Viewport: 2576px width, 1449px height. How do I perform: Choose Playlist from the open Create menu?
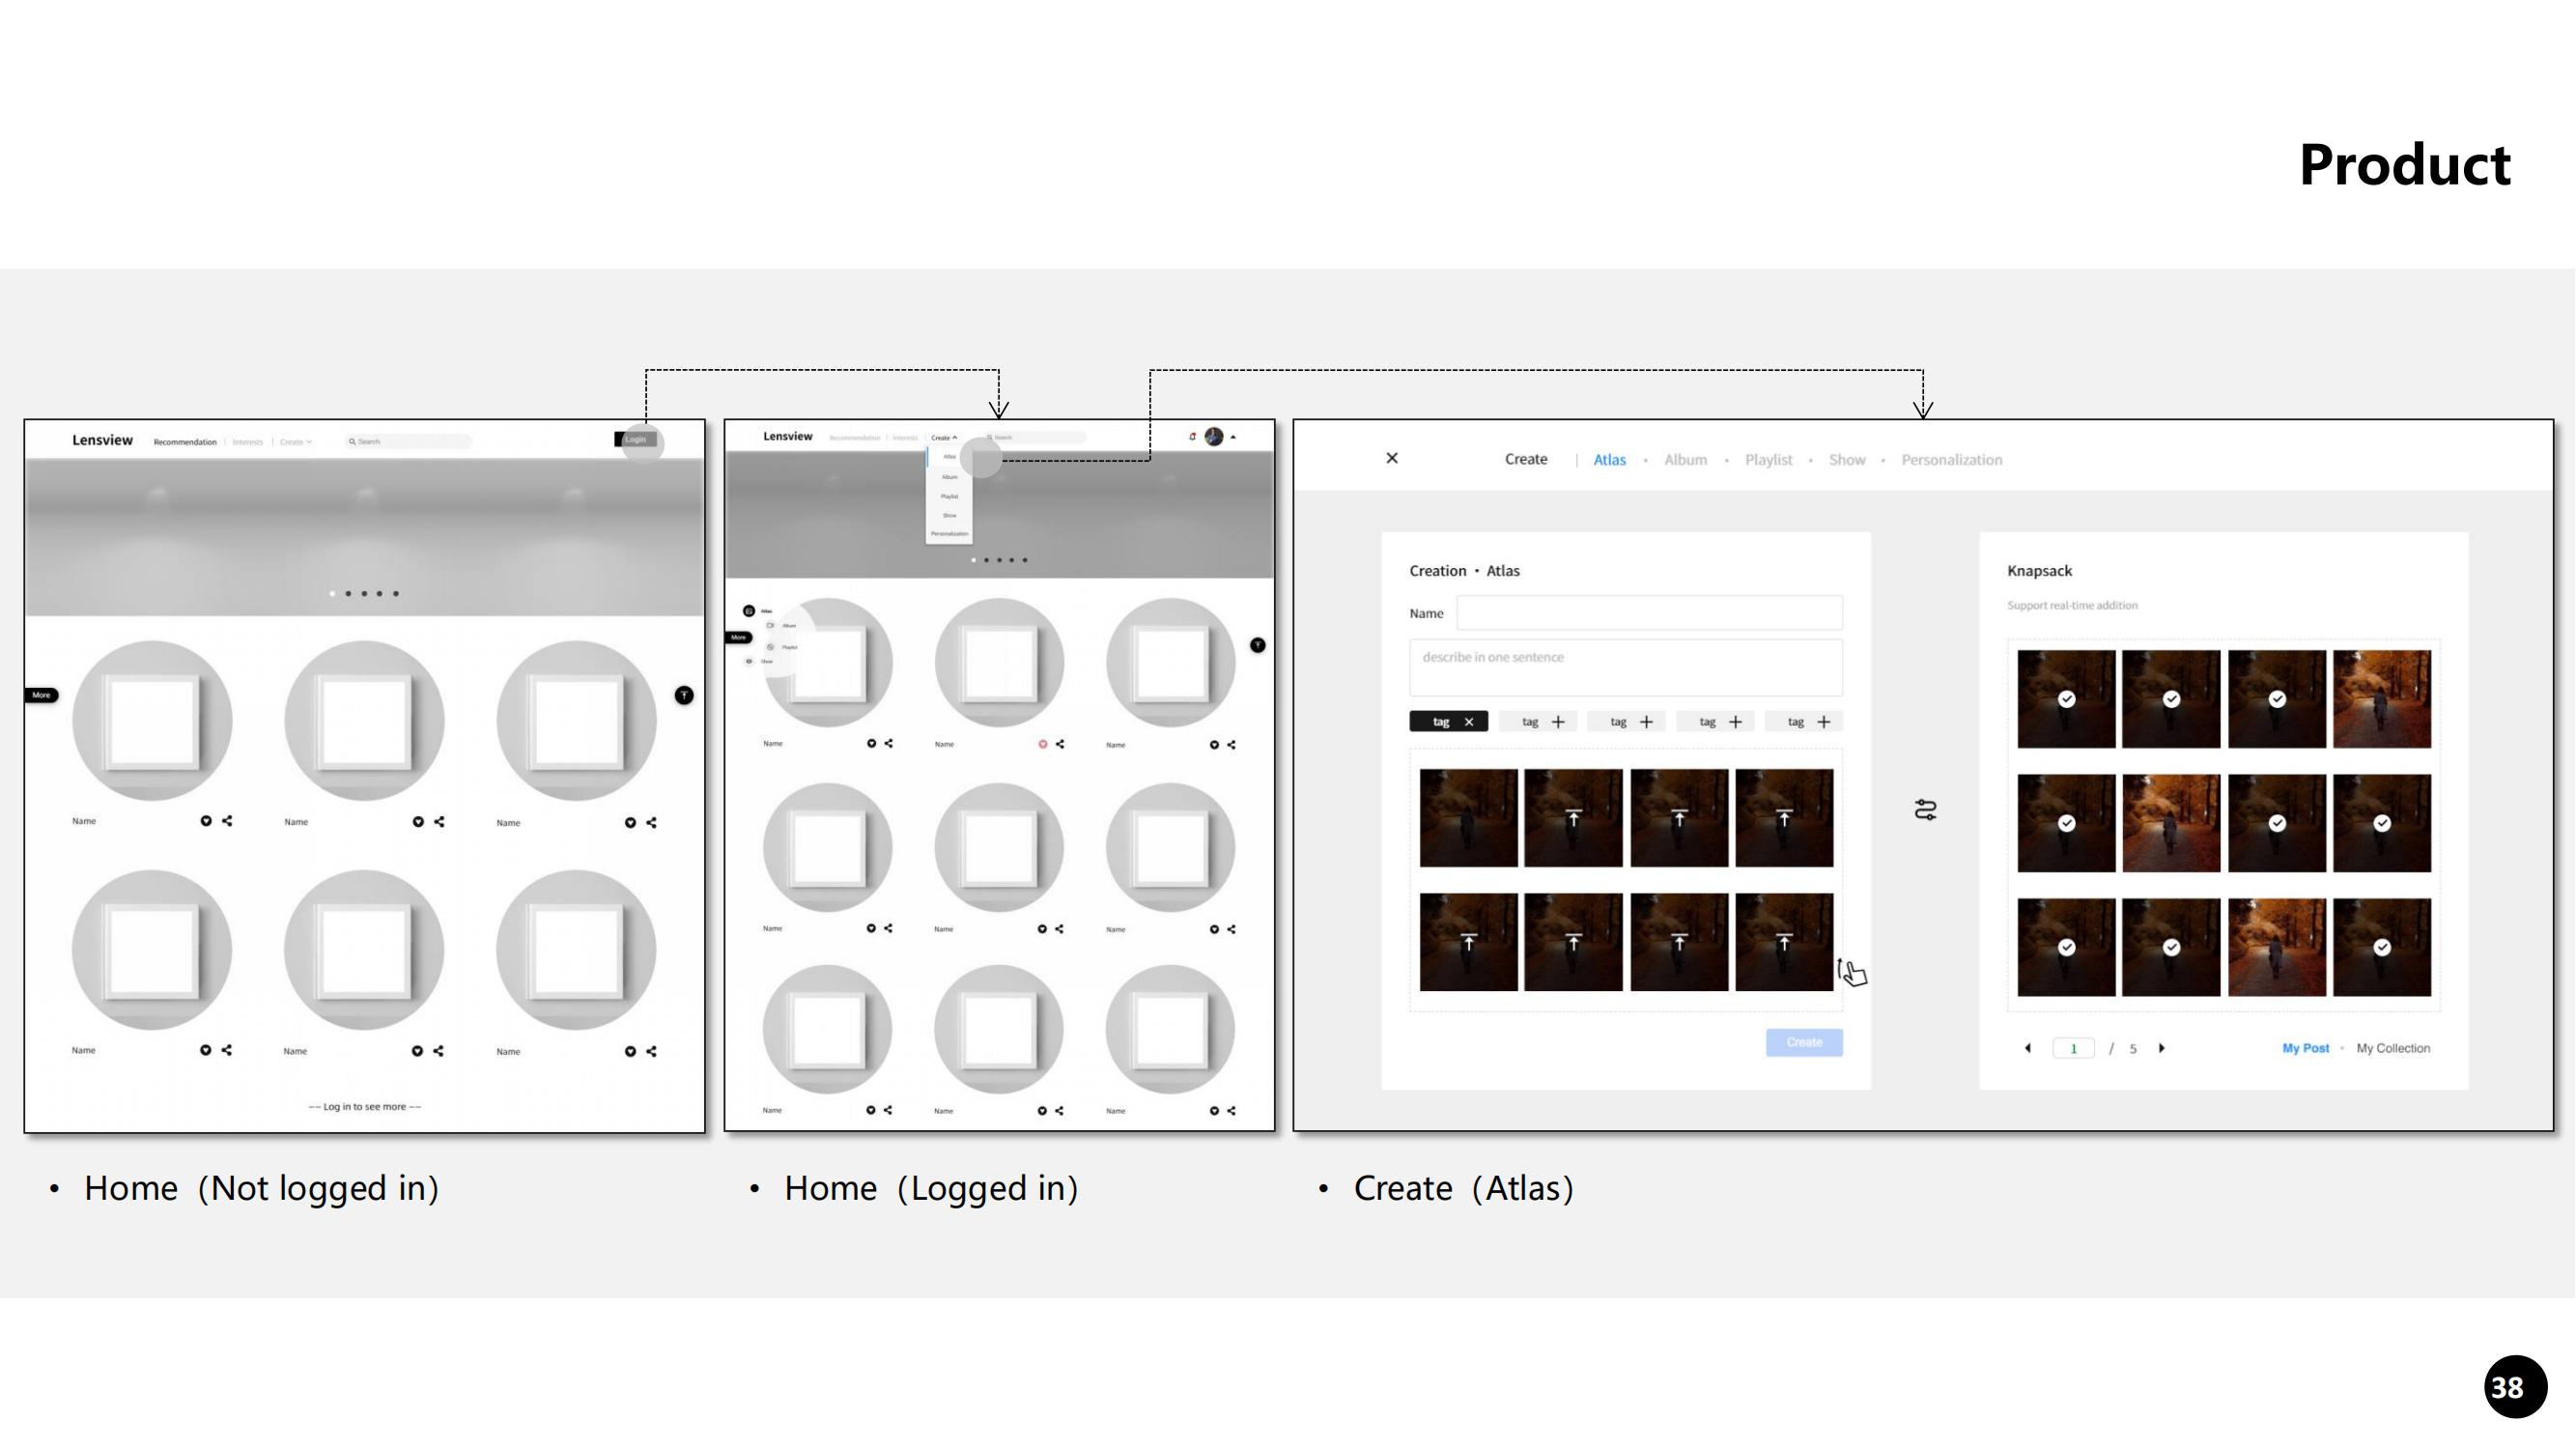pos(950,497)
